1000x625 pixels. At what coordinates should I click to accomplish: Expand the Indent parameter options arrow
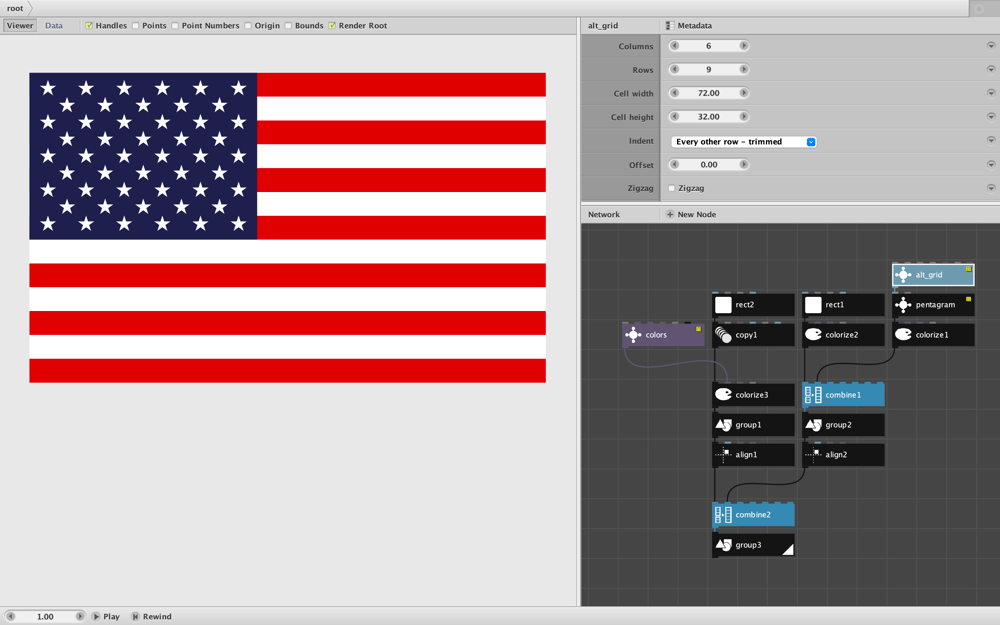coord(990,140)
